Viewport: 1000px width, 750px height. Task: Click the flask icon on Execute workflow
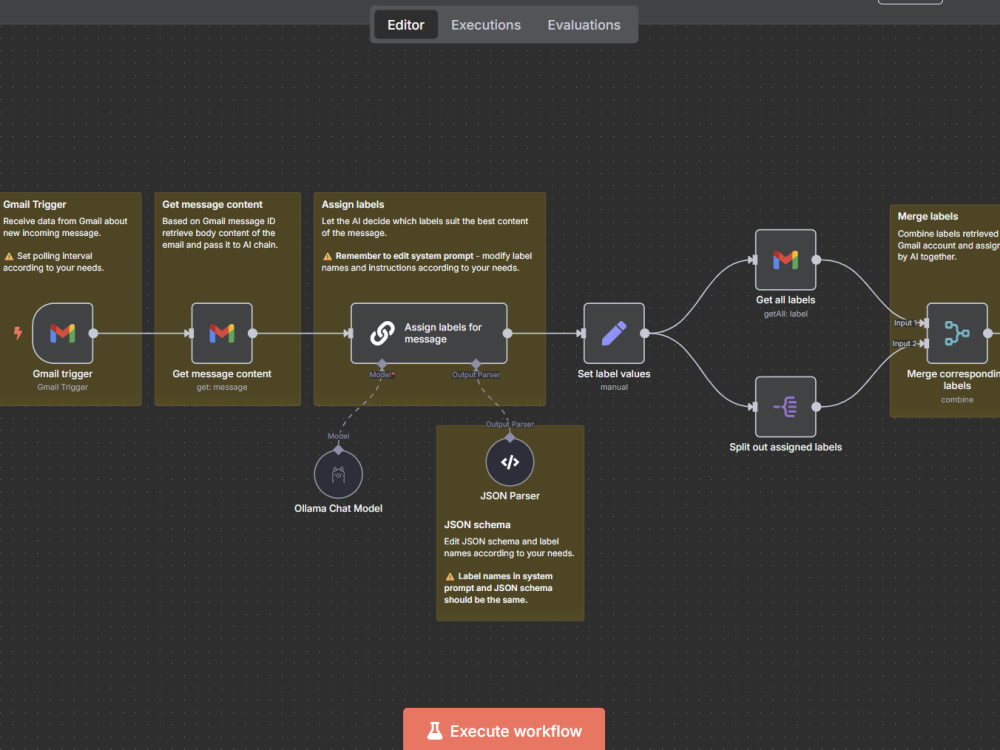(x=435, y=731)
